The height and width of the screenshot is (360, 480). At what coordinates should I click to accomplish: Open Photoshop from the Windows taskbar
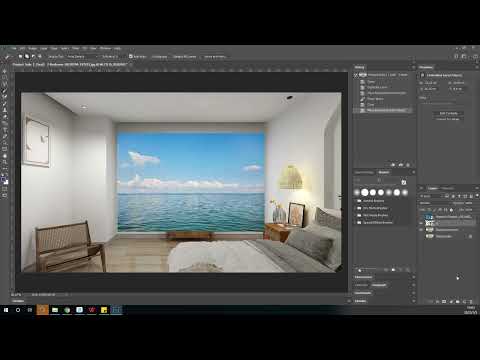[116, 310]
